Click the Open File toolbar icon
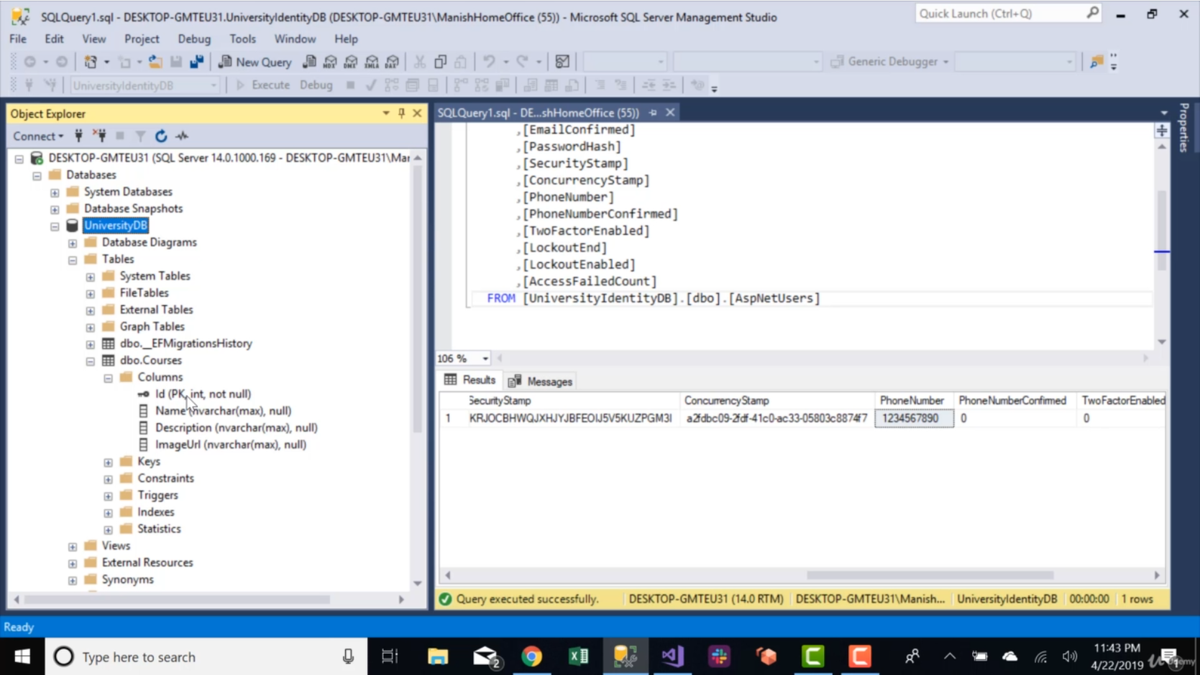The width and height of the screenshot is (1200, 675). [x=155, y=62]
